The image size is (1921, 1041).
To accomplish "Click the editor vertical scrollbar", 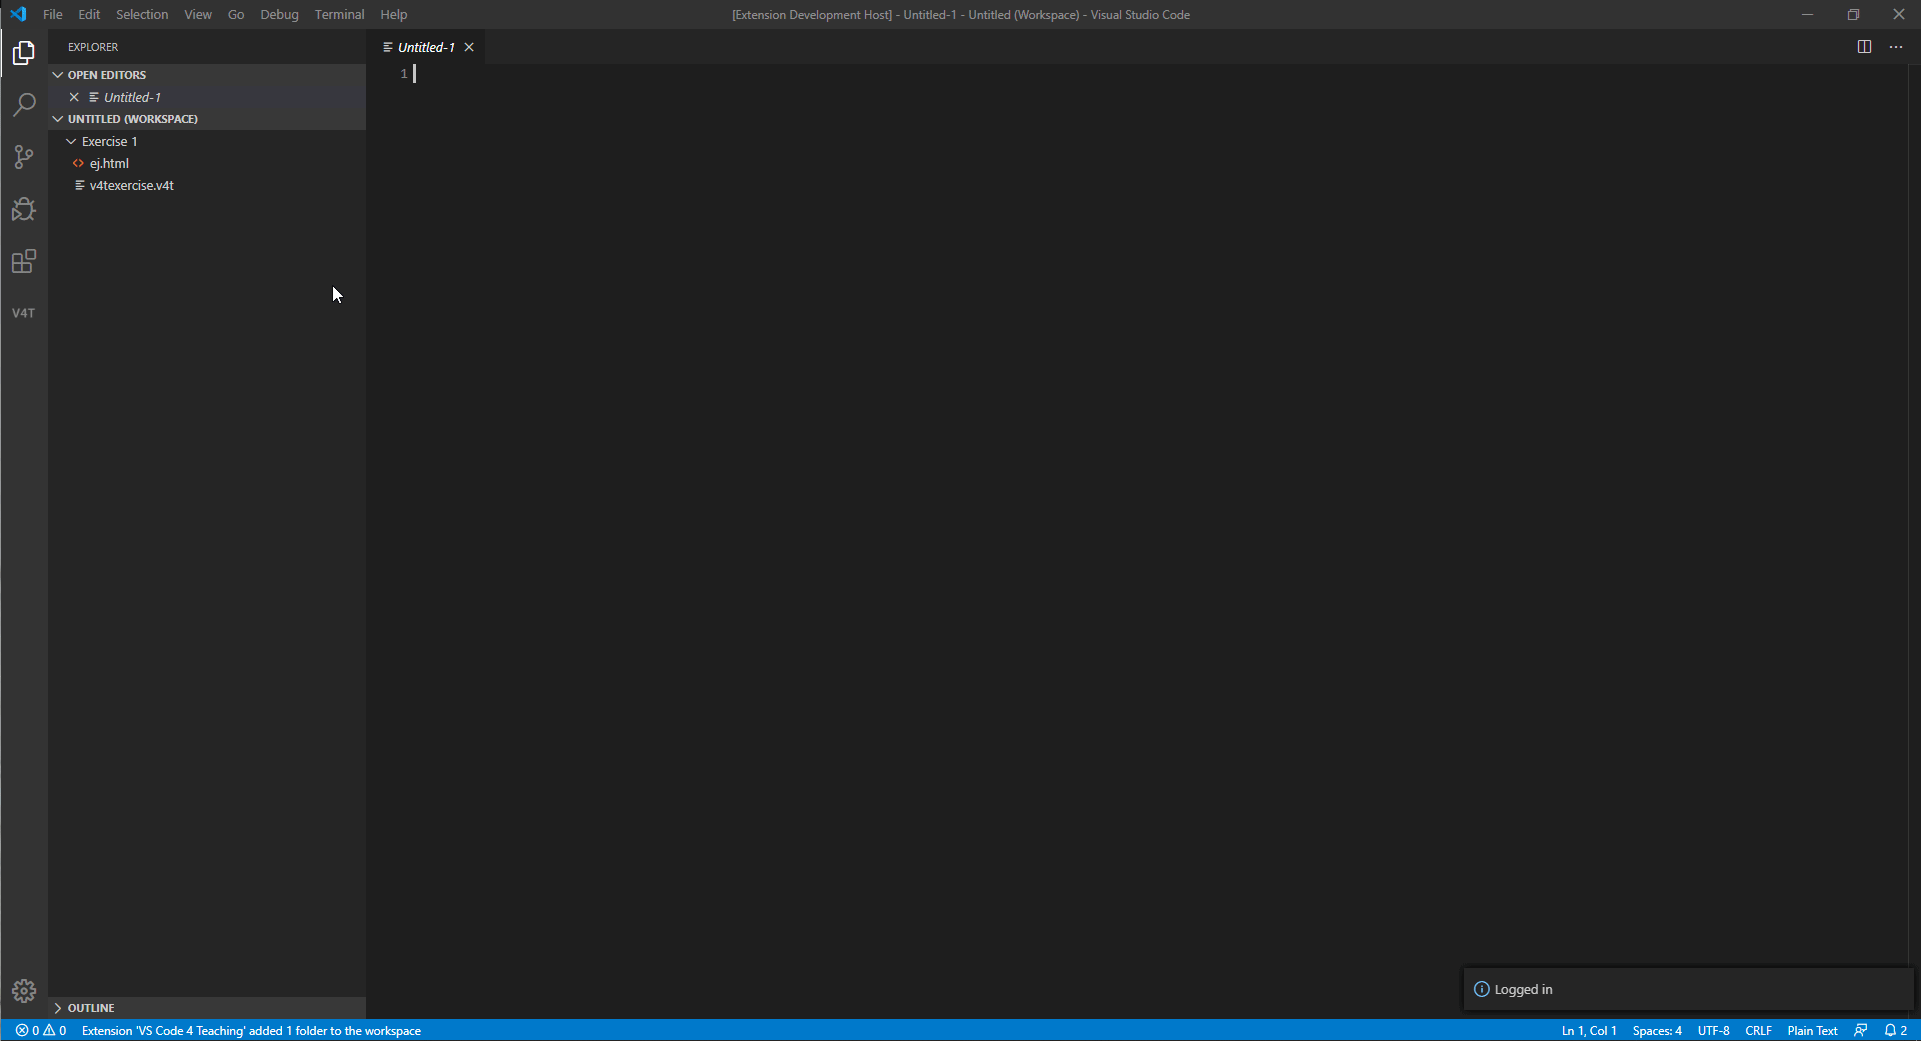I will point(1913,541).
